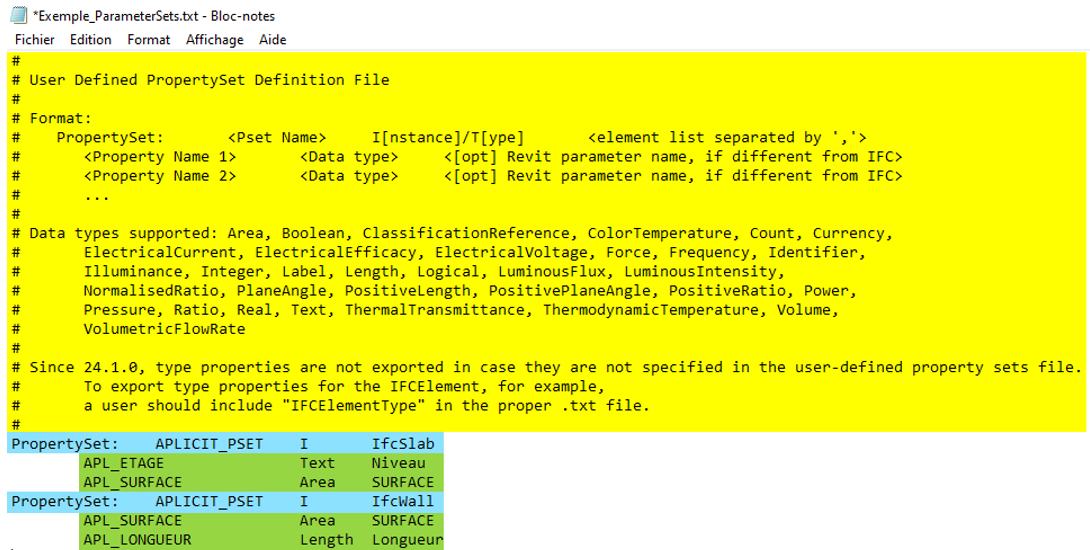Open the Edition menu

pyautogui.click(x=90, y=40)
